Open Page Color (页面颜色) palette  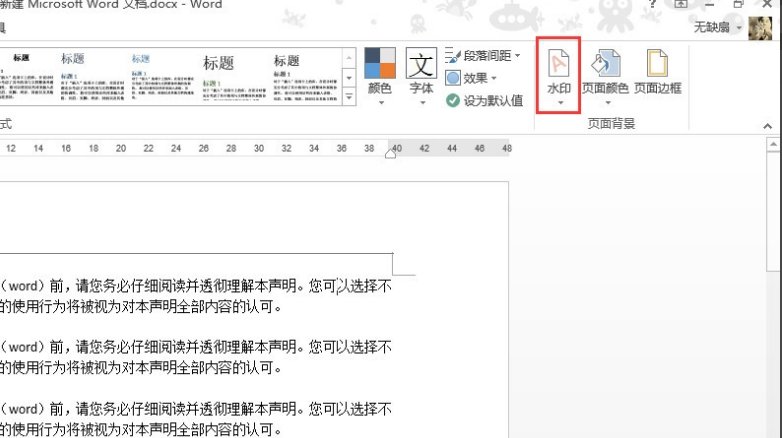click(605, 76)
